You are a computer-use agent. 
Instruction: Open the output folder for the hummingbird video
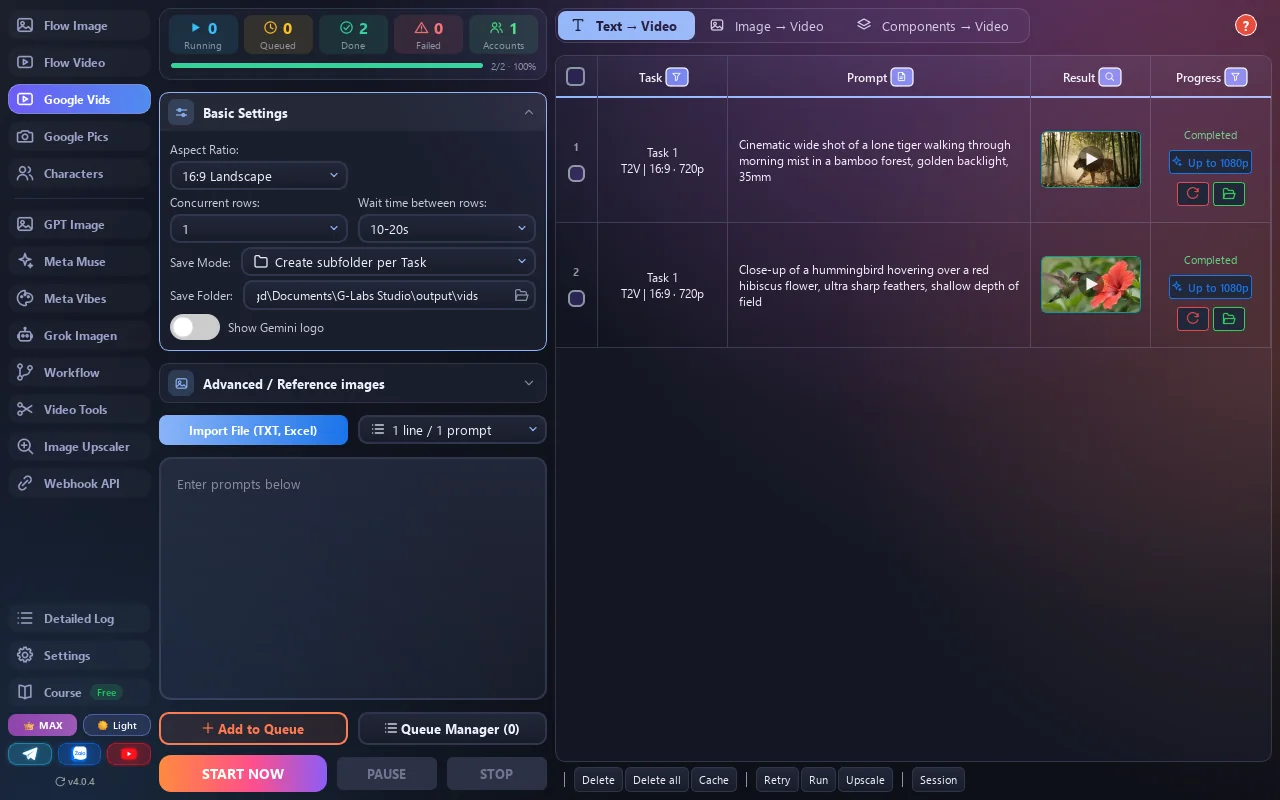click(1229, 319)
